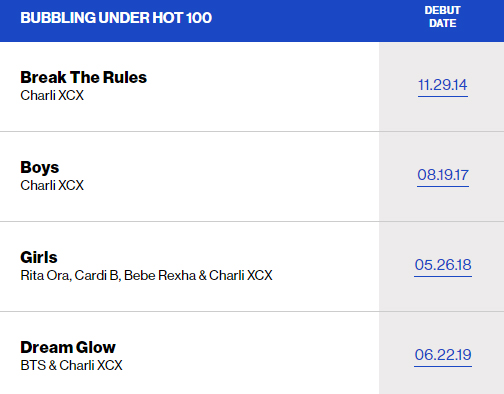The image size is (504, 394).
Task: Click the Girls debut date cell
Action: click(441, 267)
